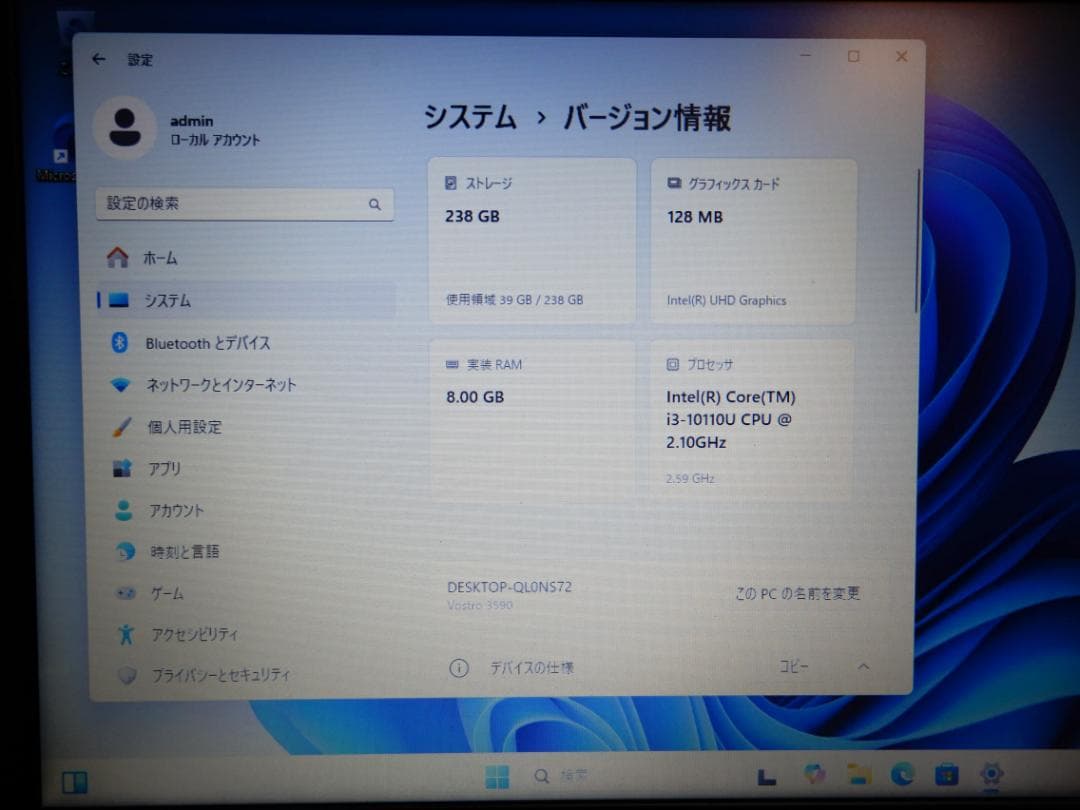The image size is (1080, 810).
Task: Click the ストレージ card icon
Action: (x=451, y=183)
